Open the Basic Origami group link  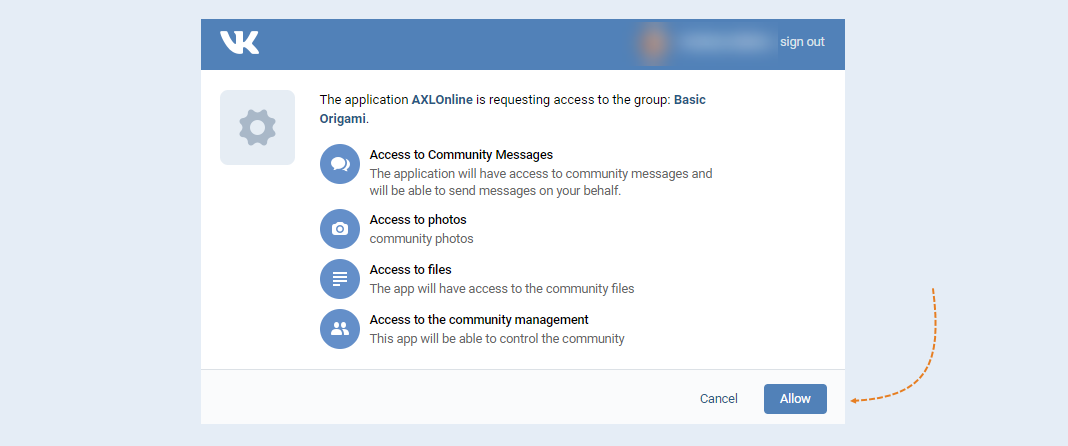pos(513,109)
